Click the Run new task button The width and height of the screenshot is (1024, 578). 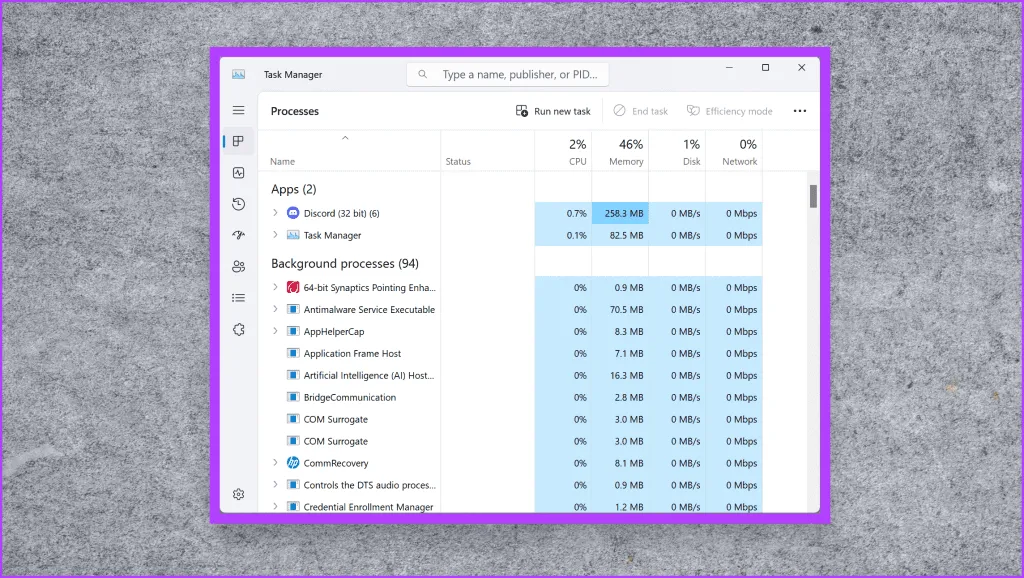[x=553, y=111]
